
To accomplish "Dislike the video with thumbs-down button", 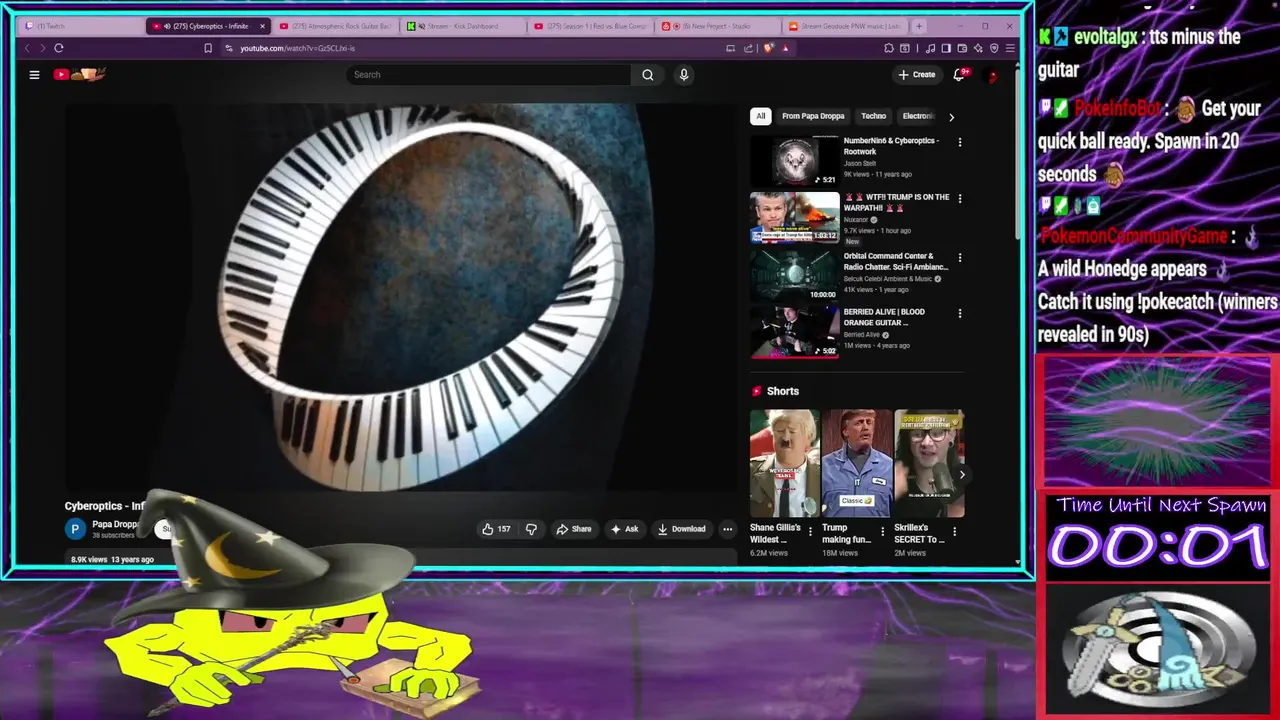I will click(x=531, y=529).
